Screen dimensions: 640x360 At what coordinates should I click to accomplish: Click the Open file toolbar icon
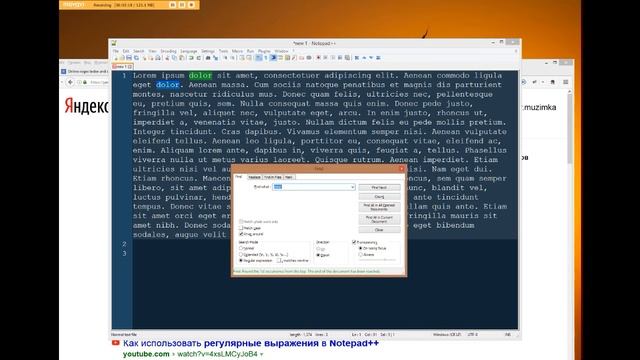point(122,58)
